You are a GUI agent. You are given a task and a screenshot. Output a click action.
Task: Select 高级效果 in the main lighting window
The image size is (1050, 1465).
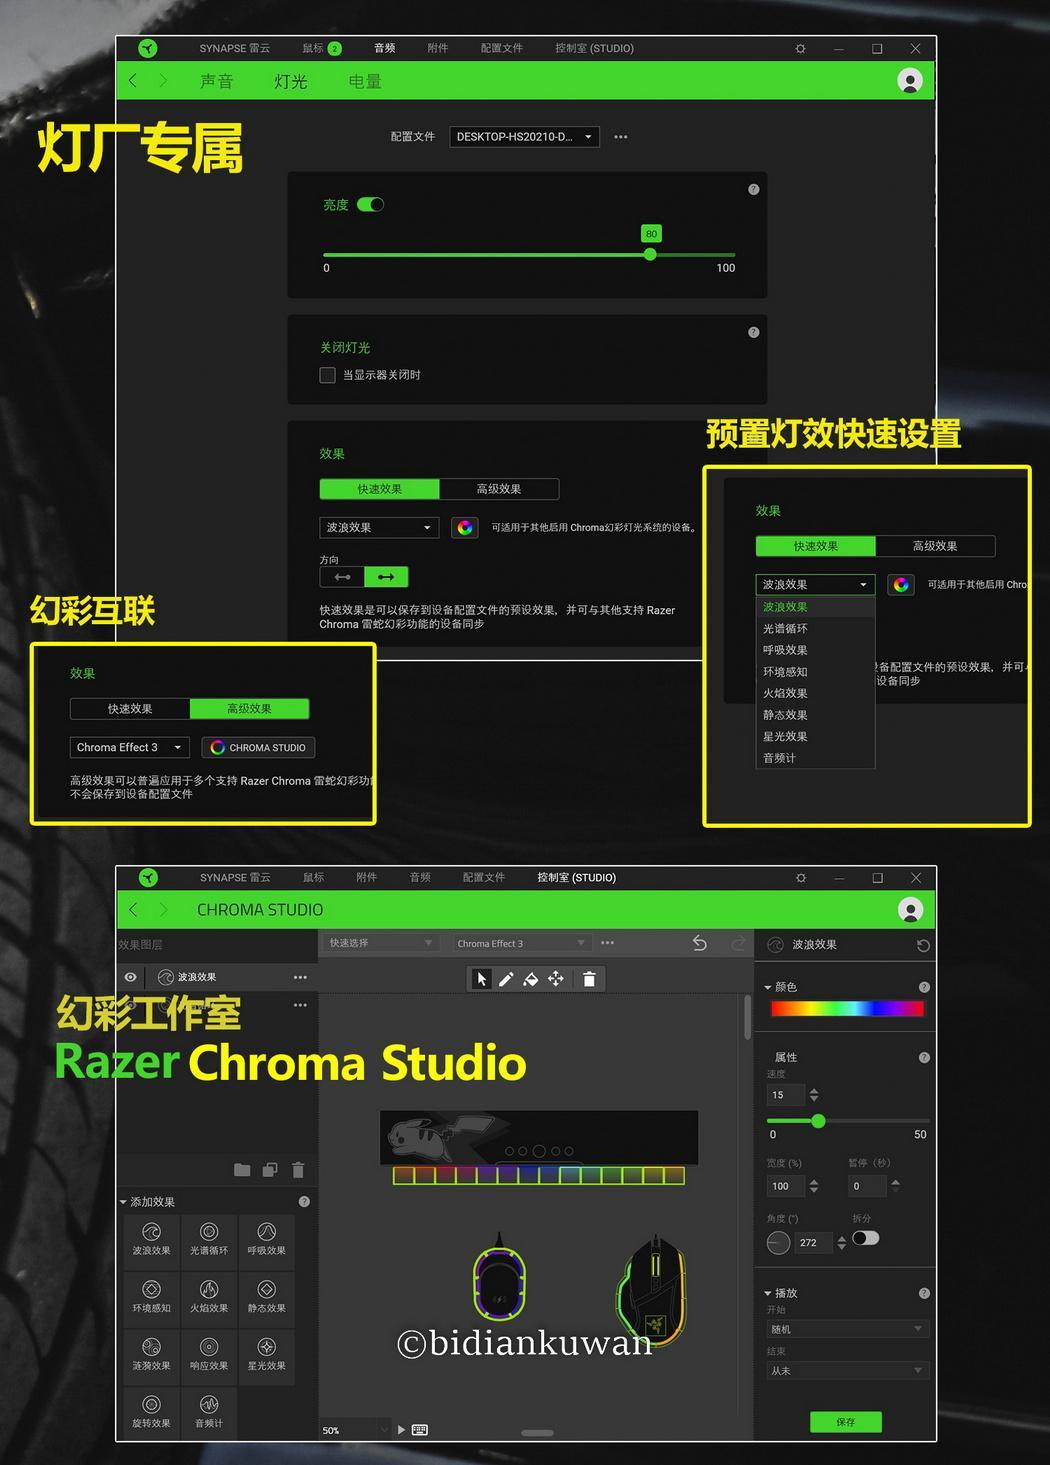499,489
